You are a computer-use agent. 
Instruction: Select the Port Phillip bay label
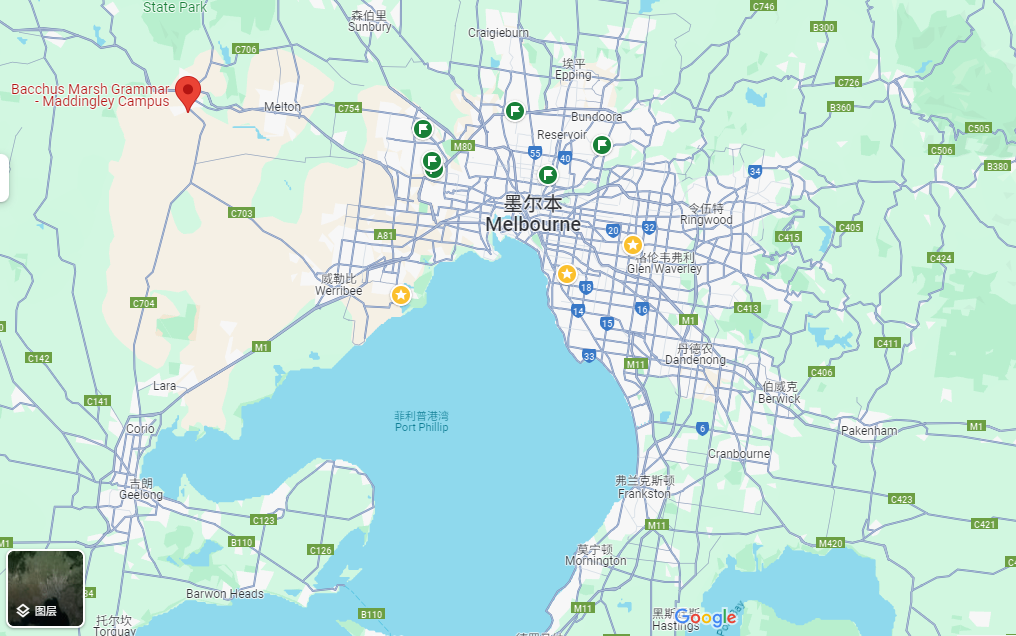pyautogui.click(x=421, y=427)
